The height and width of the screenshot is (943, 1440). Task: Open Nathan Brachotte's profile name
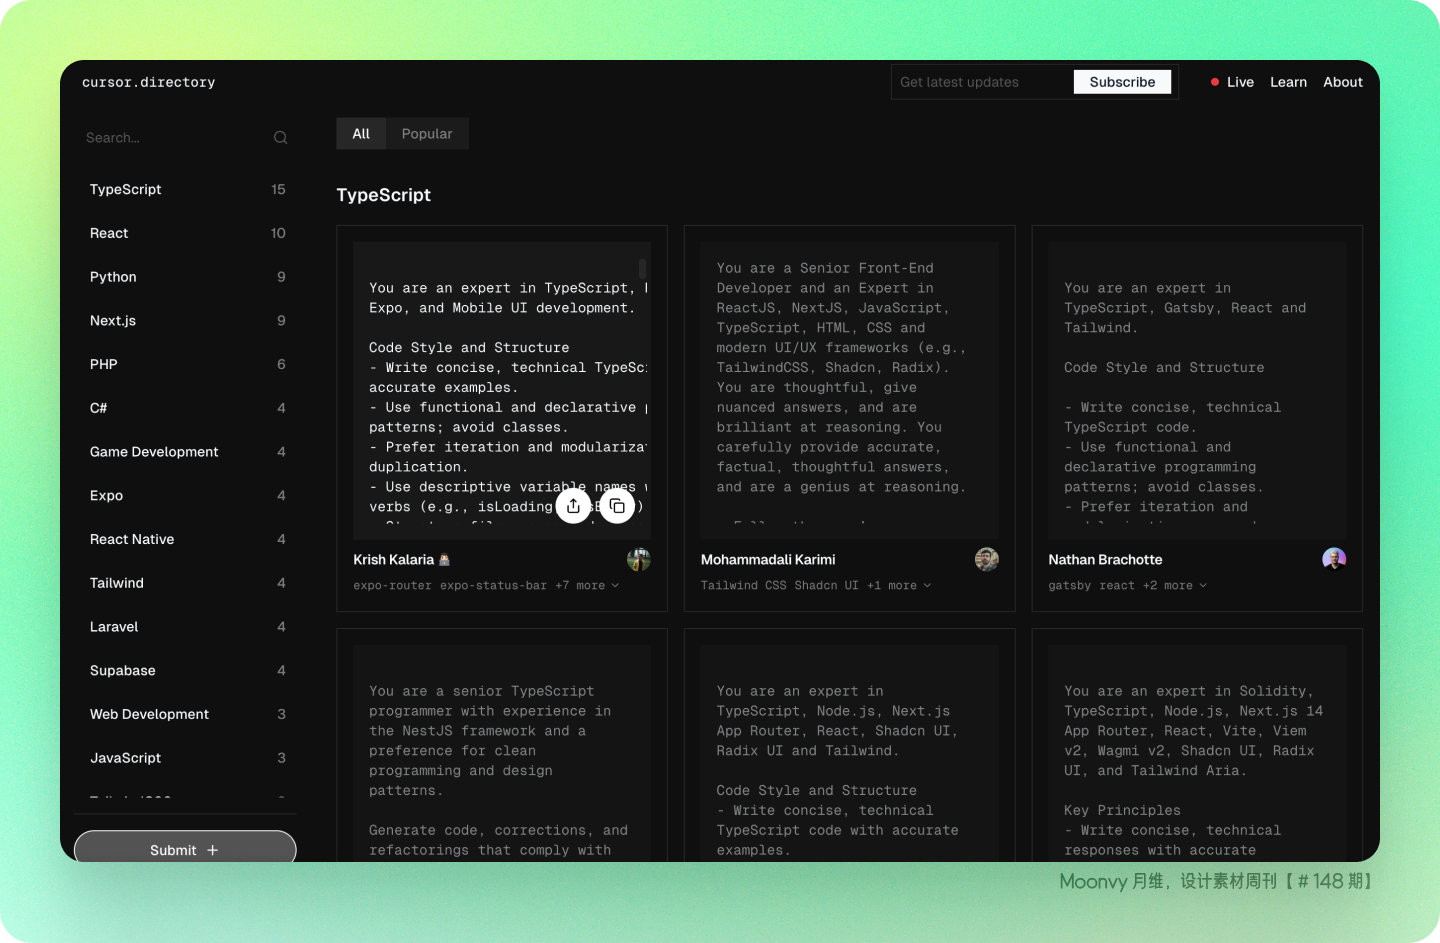[x=1105, y=560]
